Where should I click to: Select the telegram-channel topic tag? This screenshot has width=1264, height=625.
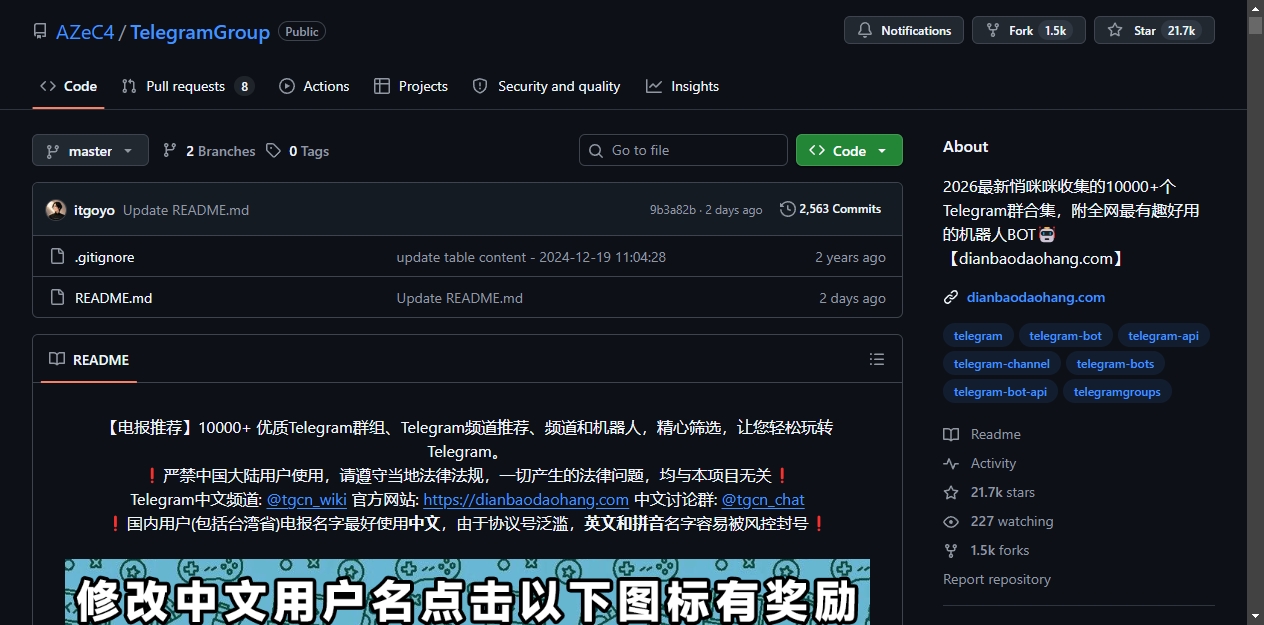click(x=1002, y=364)
